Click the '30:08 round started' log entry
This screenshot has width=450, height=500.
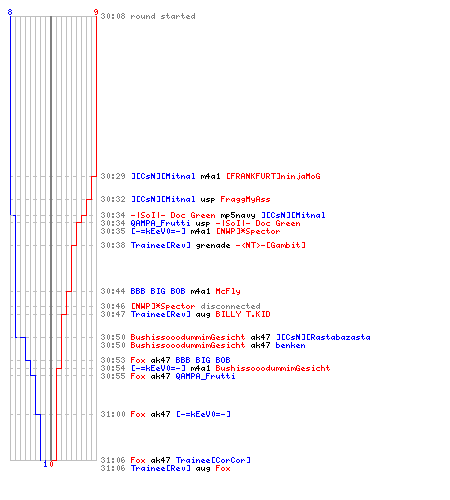click(x=148, y=16)
